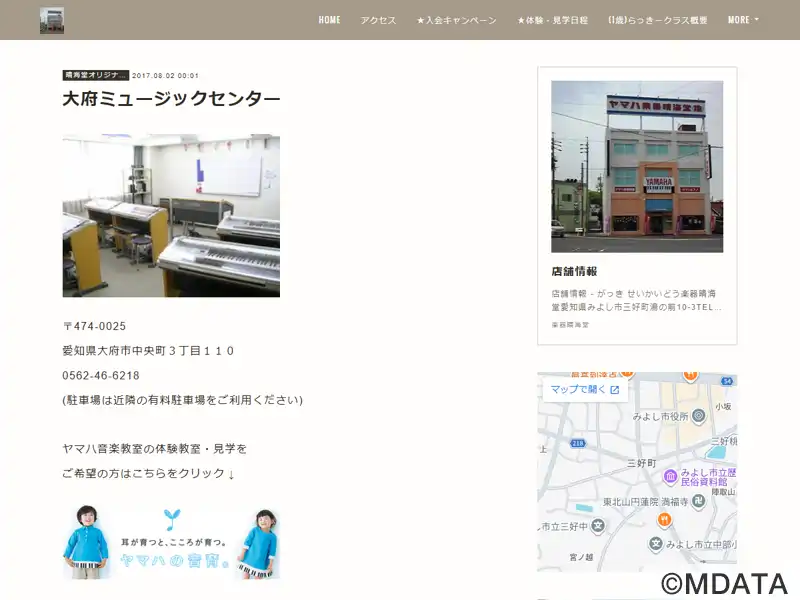Go to HOME in navigation bar
Screen dimensions: 800x600
(329, 20)
